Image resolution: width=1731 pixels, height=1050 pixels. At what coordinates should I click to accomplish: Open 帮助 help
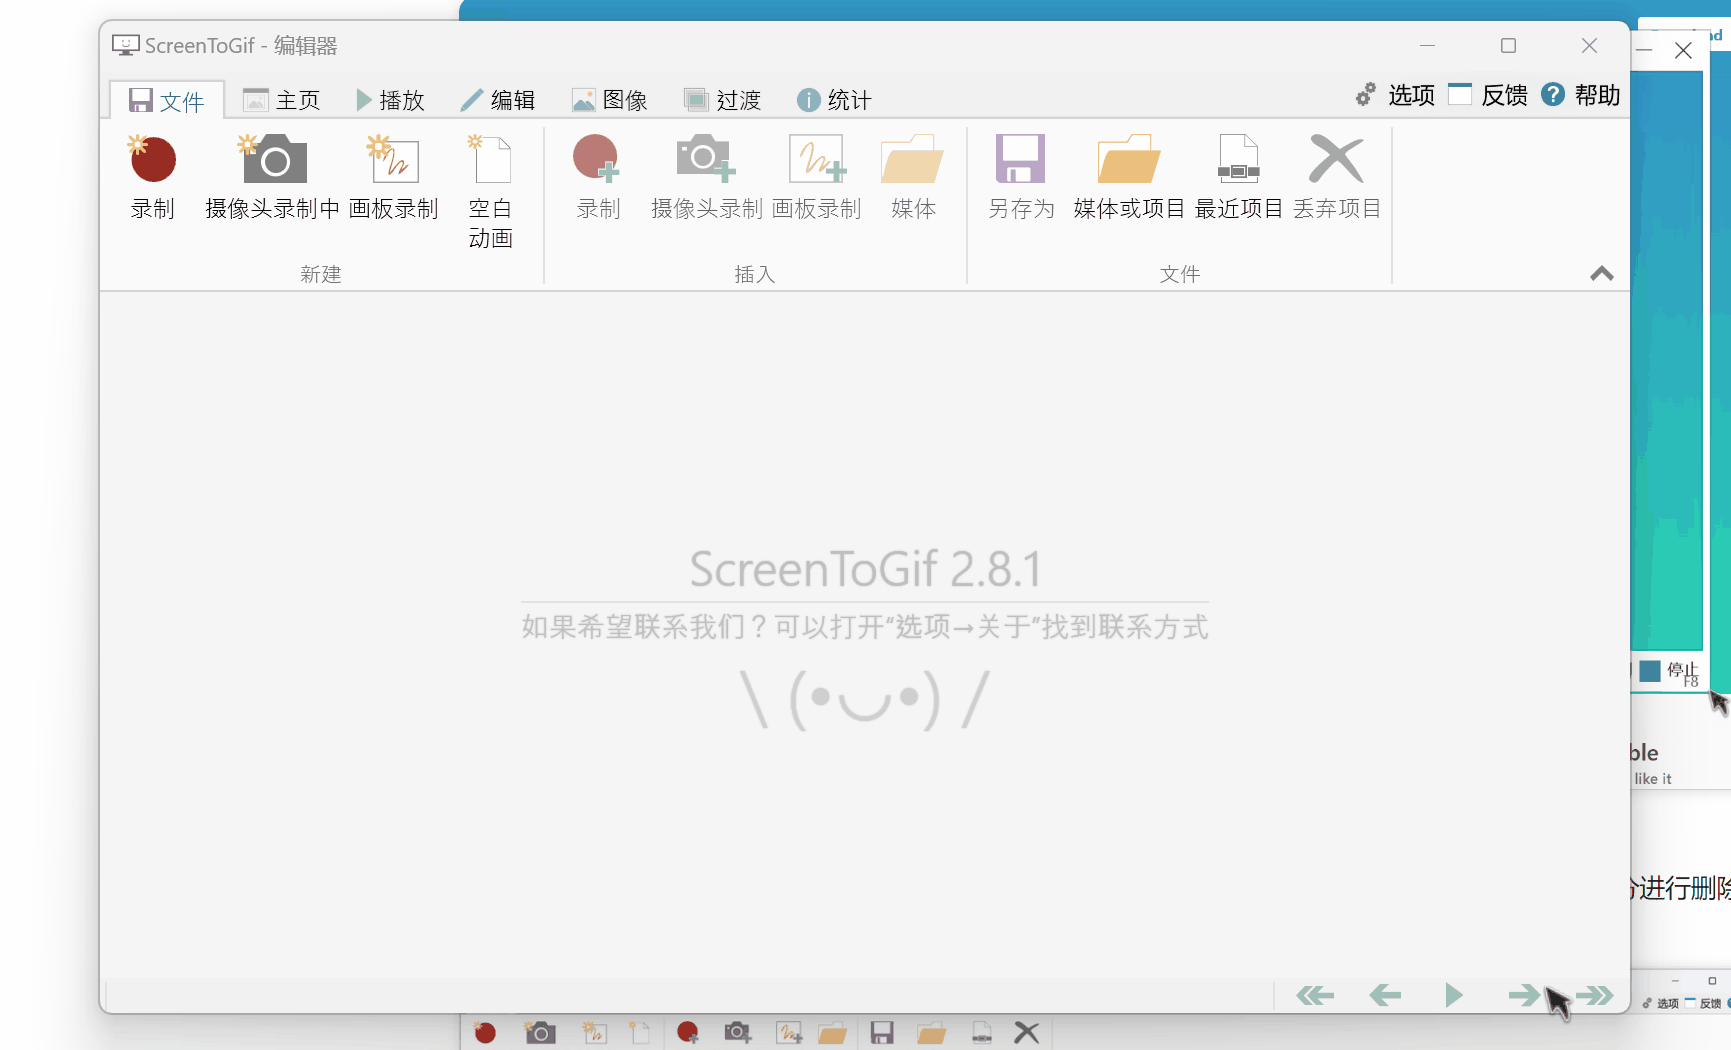(1581, 95)
